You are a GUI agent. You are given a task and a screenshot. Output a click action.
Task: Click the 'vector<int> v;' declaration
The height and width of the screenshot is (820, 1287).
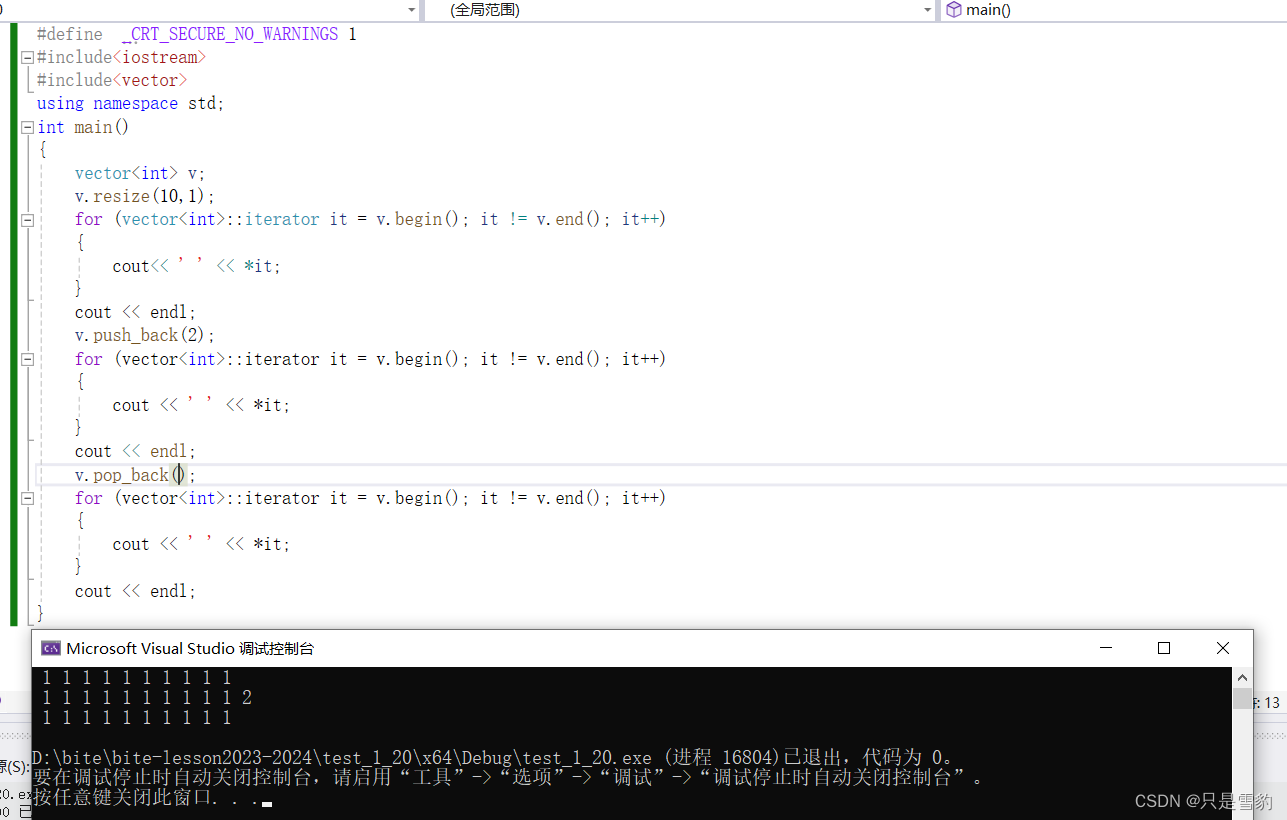pyautogui.click(x=140, y=173)
